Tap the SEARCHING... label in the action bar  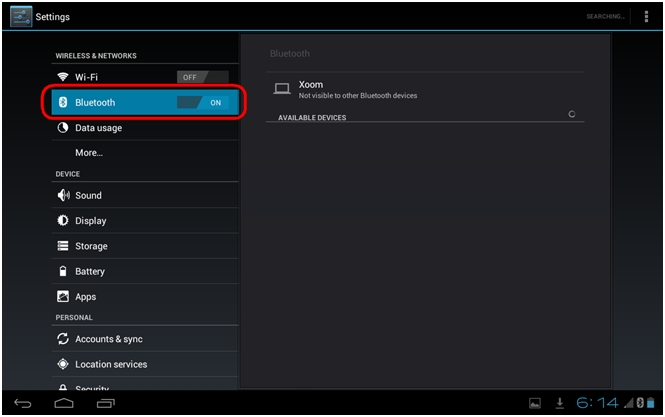tap(605, 17)
